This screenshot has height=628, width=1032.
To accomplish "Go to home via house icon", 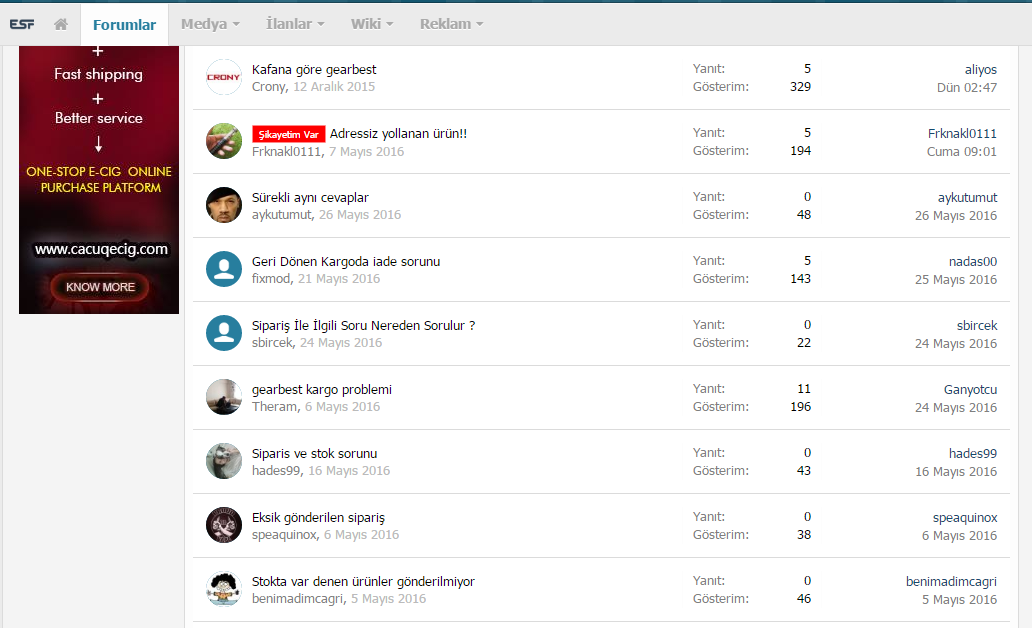I will 61,24.
